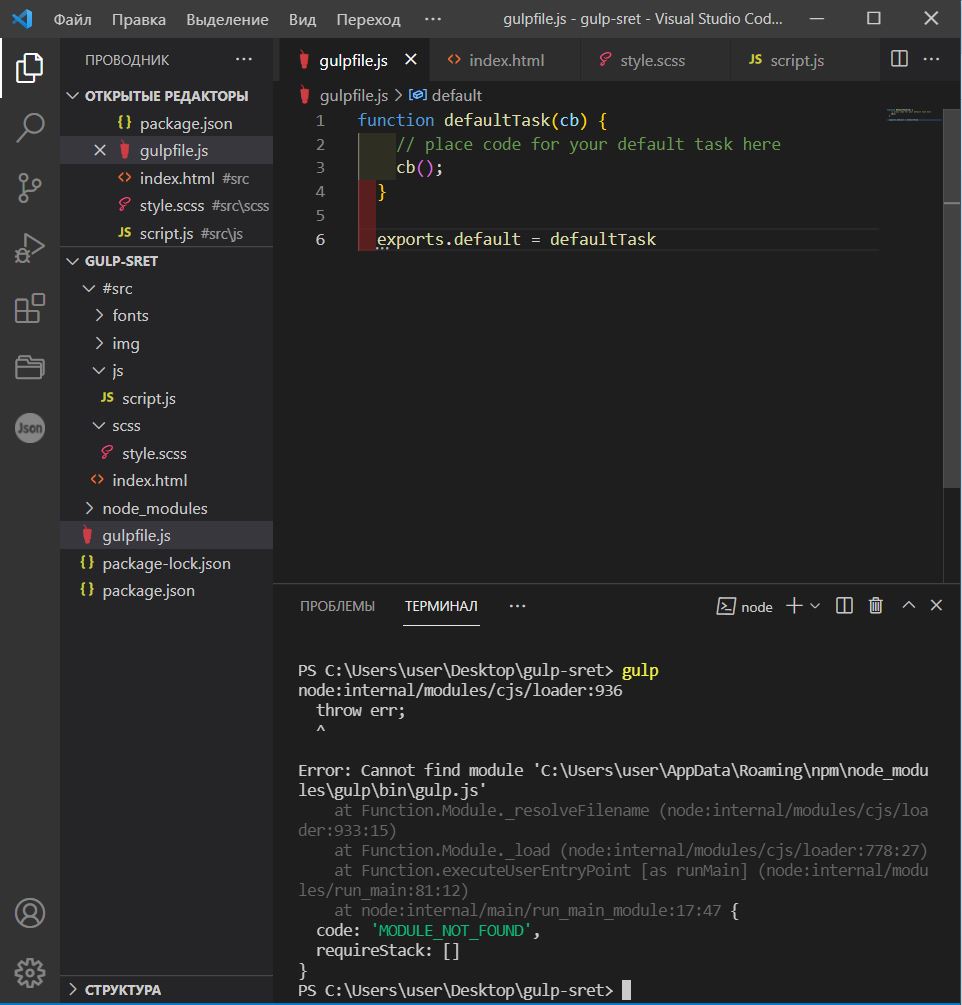Open the Manage gear settings icon

pos(29,973)
